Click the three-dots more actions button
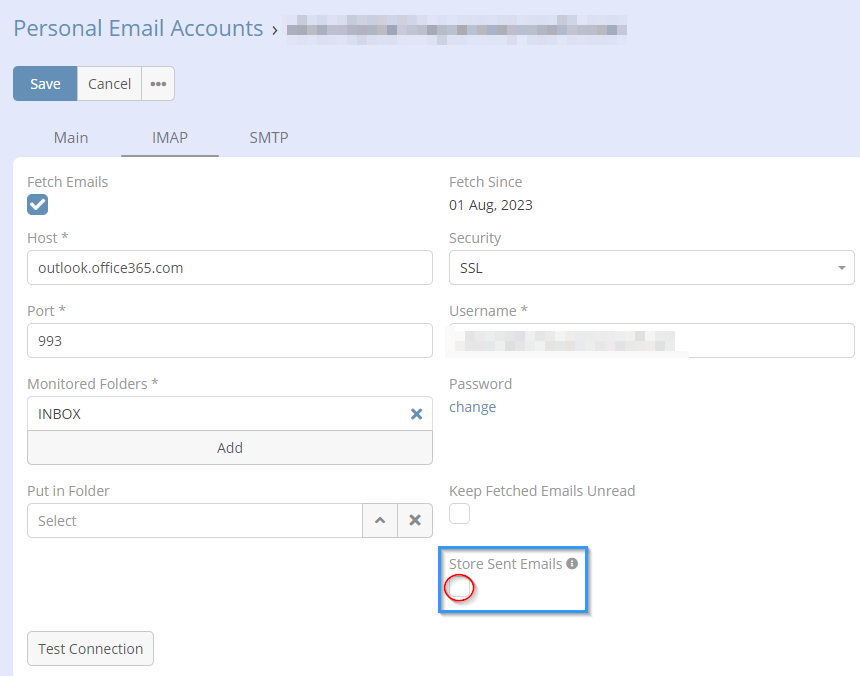The image size is (860, 676). pos(158,84)
